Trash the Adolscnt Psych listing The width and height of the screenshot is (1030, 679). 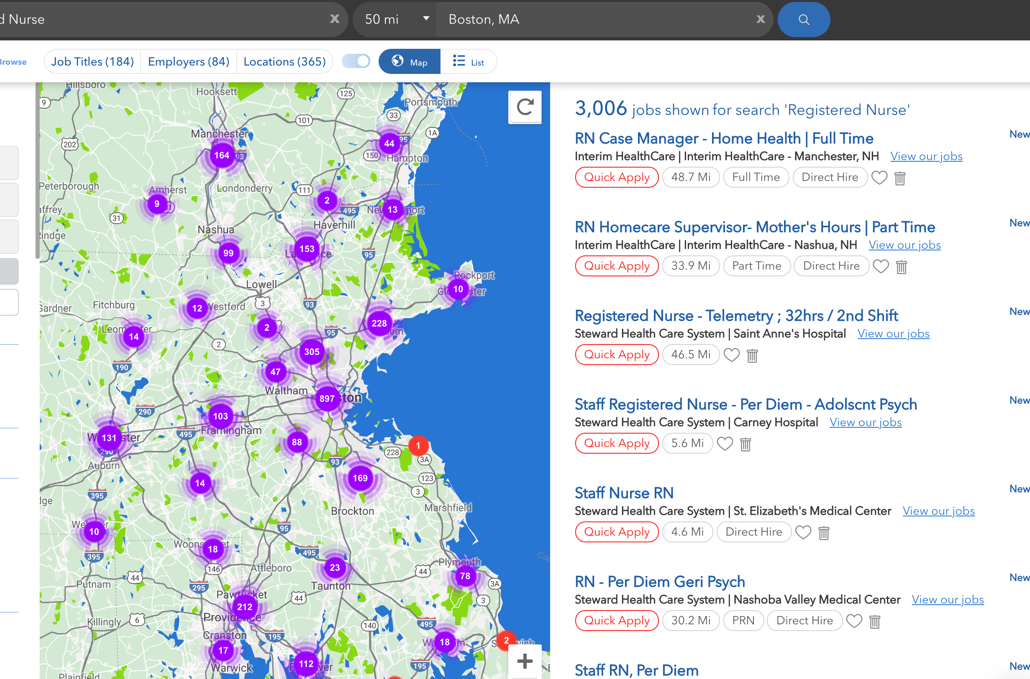pos(746,444)
